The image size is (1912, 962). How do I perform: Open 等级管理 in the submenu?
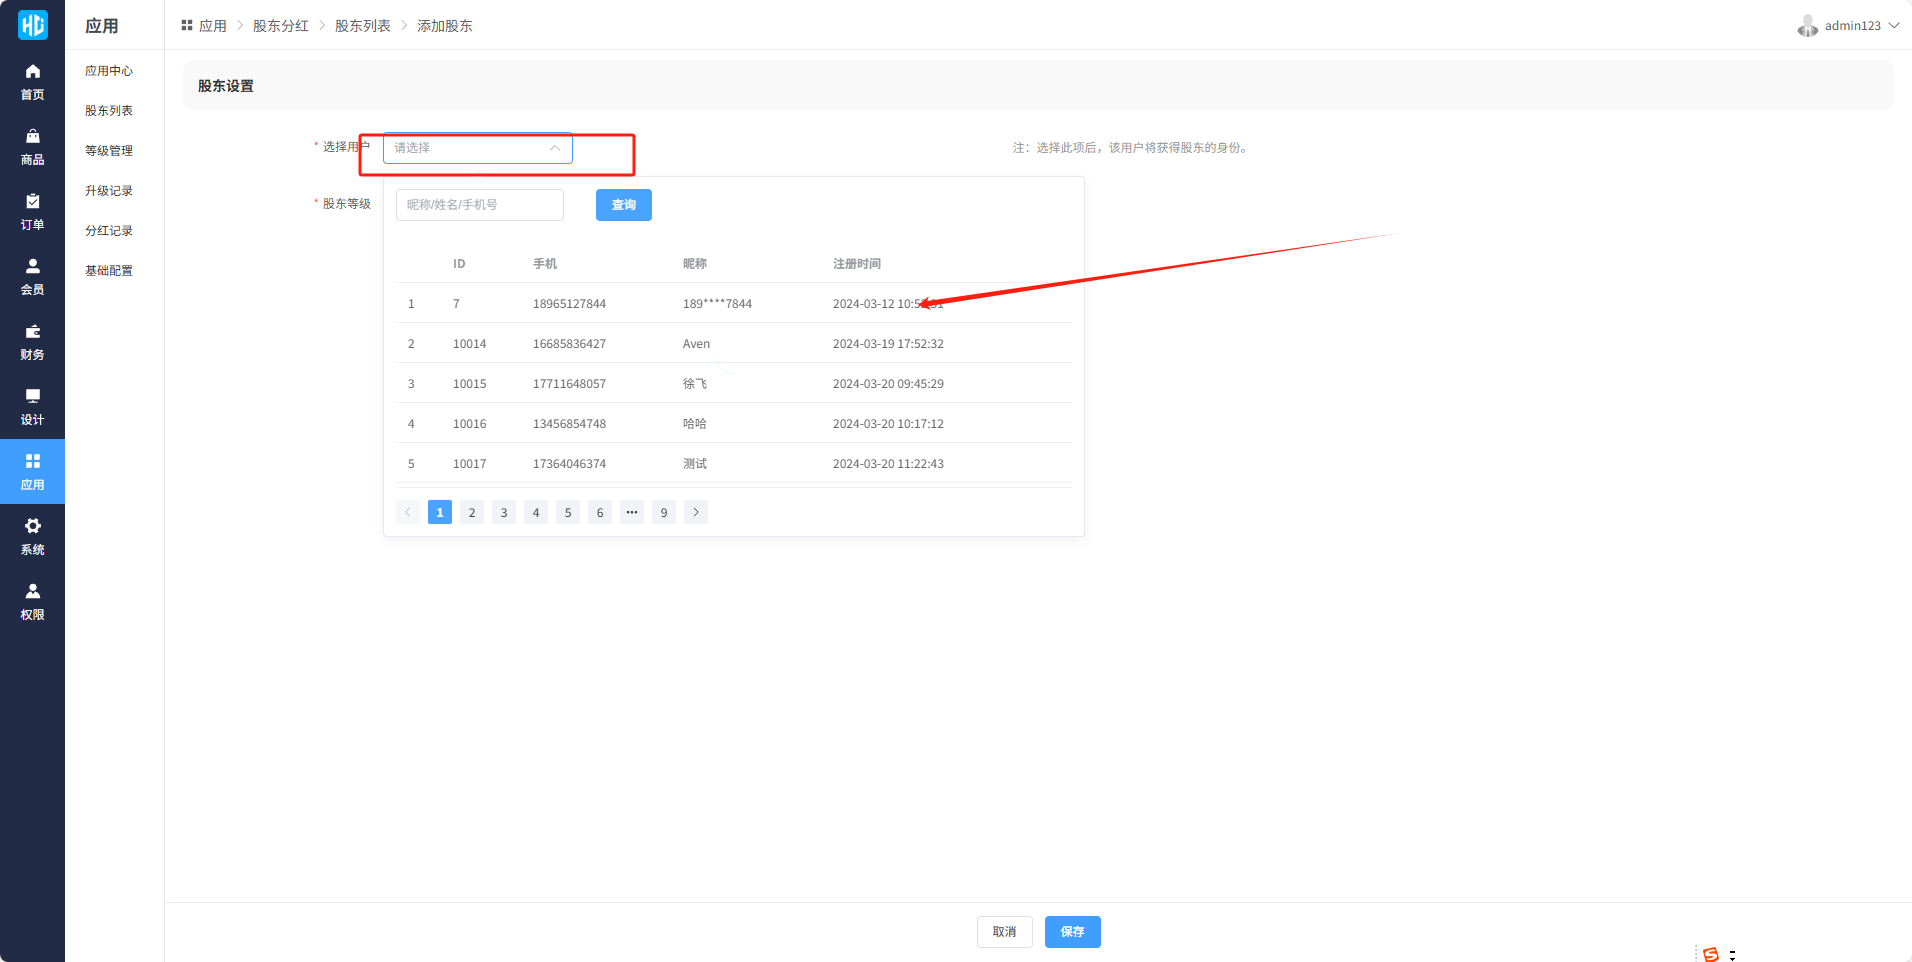pos(109,151)
